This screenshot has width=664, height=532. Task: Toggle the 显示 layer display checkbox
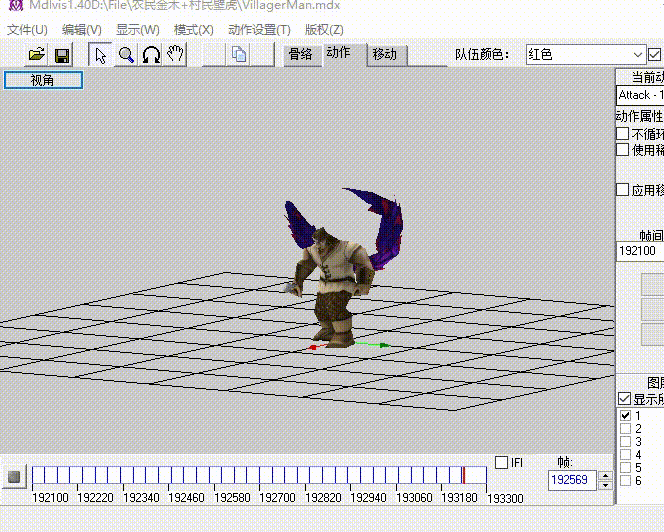(625, 399)
